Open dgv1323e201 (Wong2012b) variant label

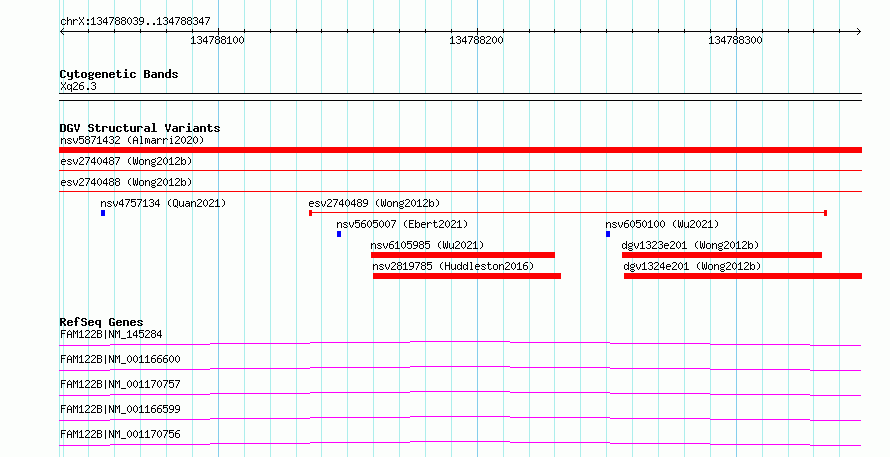pos(690,245)
